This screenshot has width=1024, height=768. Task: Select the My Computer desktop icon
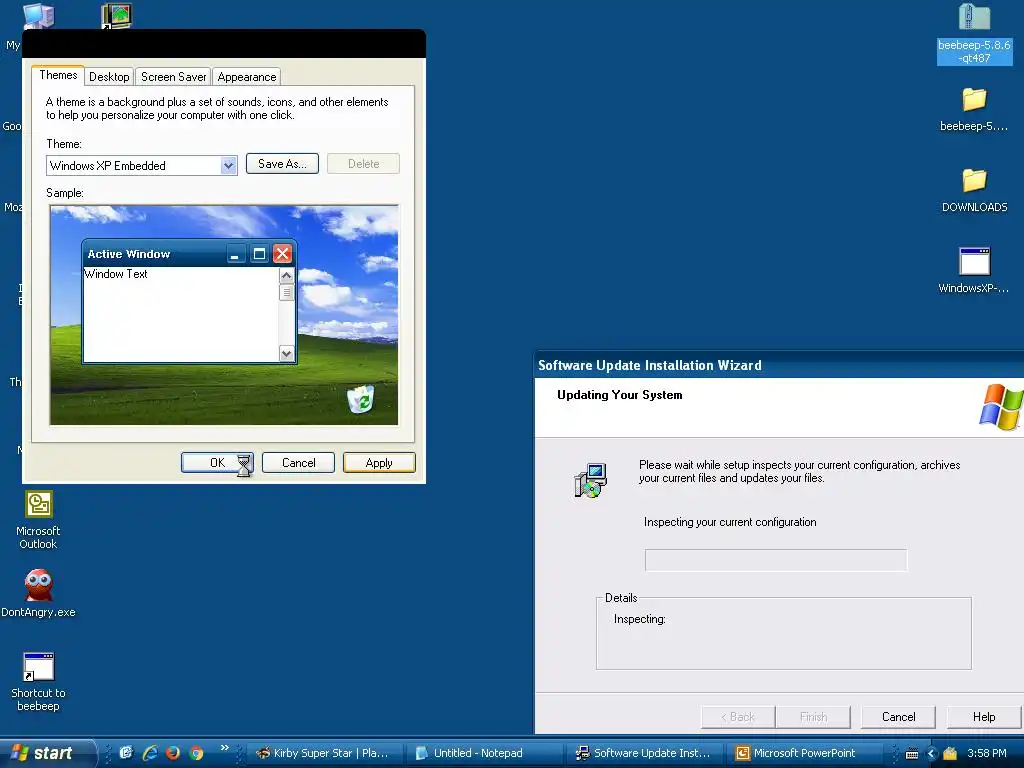point(39,16)
